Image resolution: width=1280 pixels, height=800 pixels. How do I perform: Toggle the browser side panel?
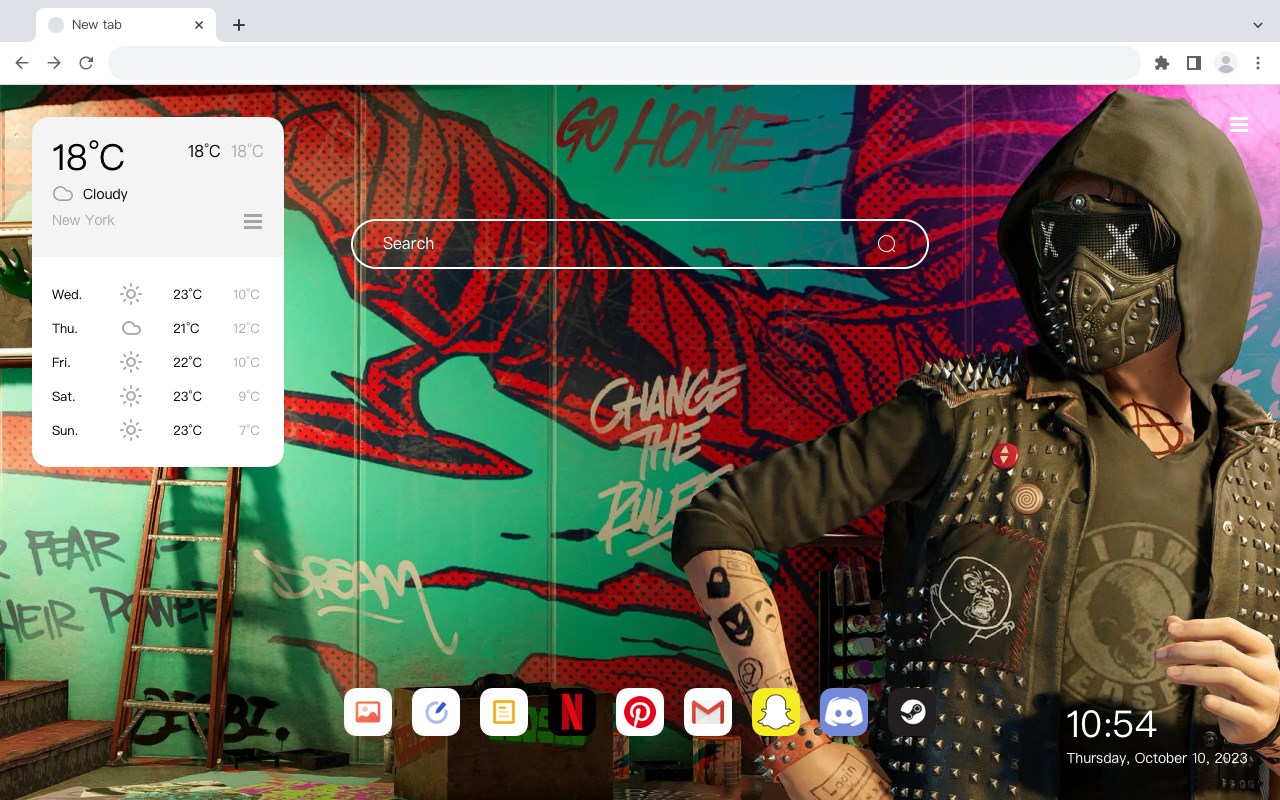[x=1193, y=63]
